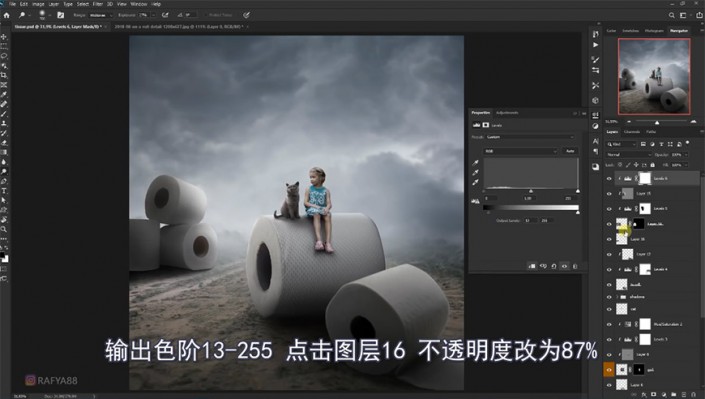Viewport: 705px width, 399px height.
Task: Click the new layer icon in Layers panel
Action: point(683,395)
